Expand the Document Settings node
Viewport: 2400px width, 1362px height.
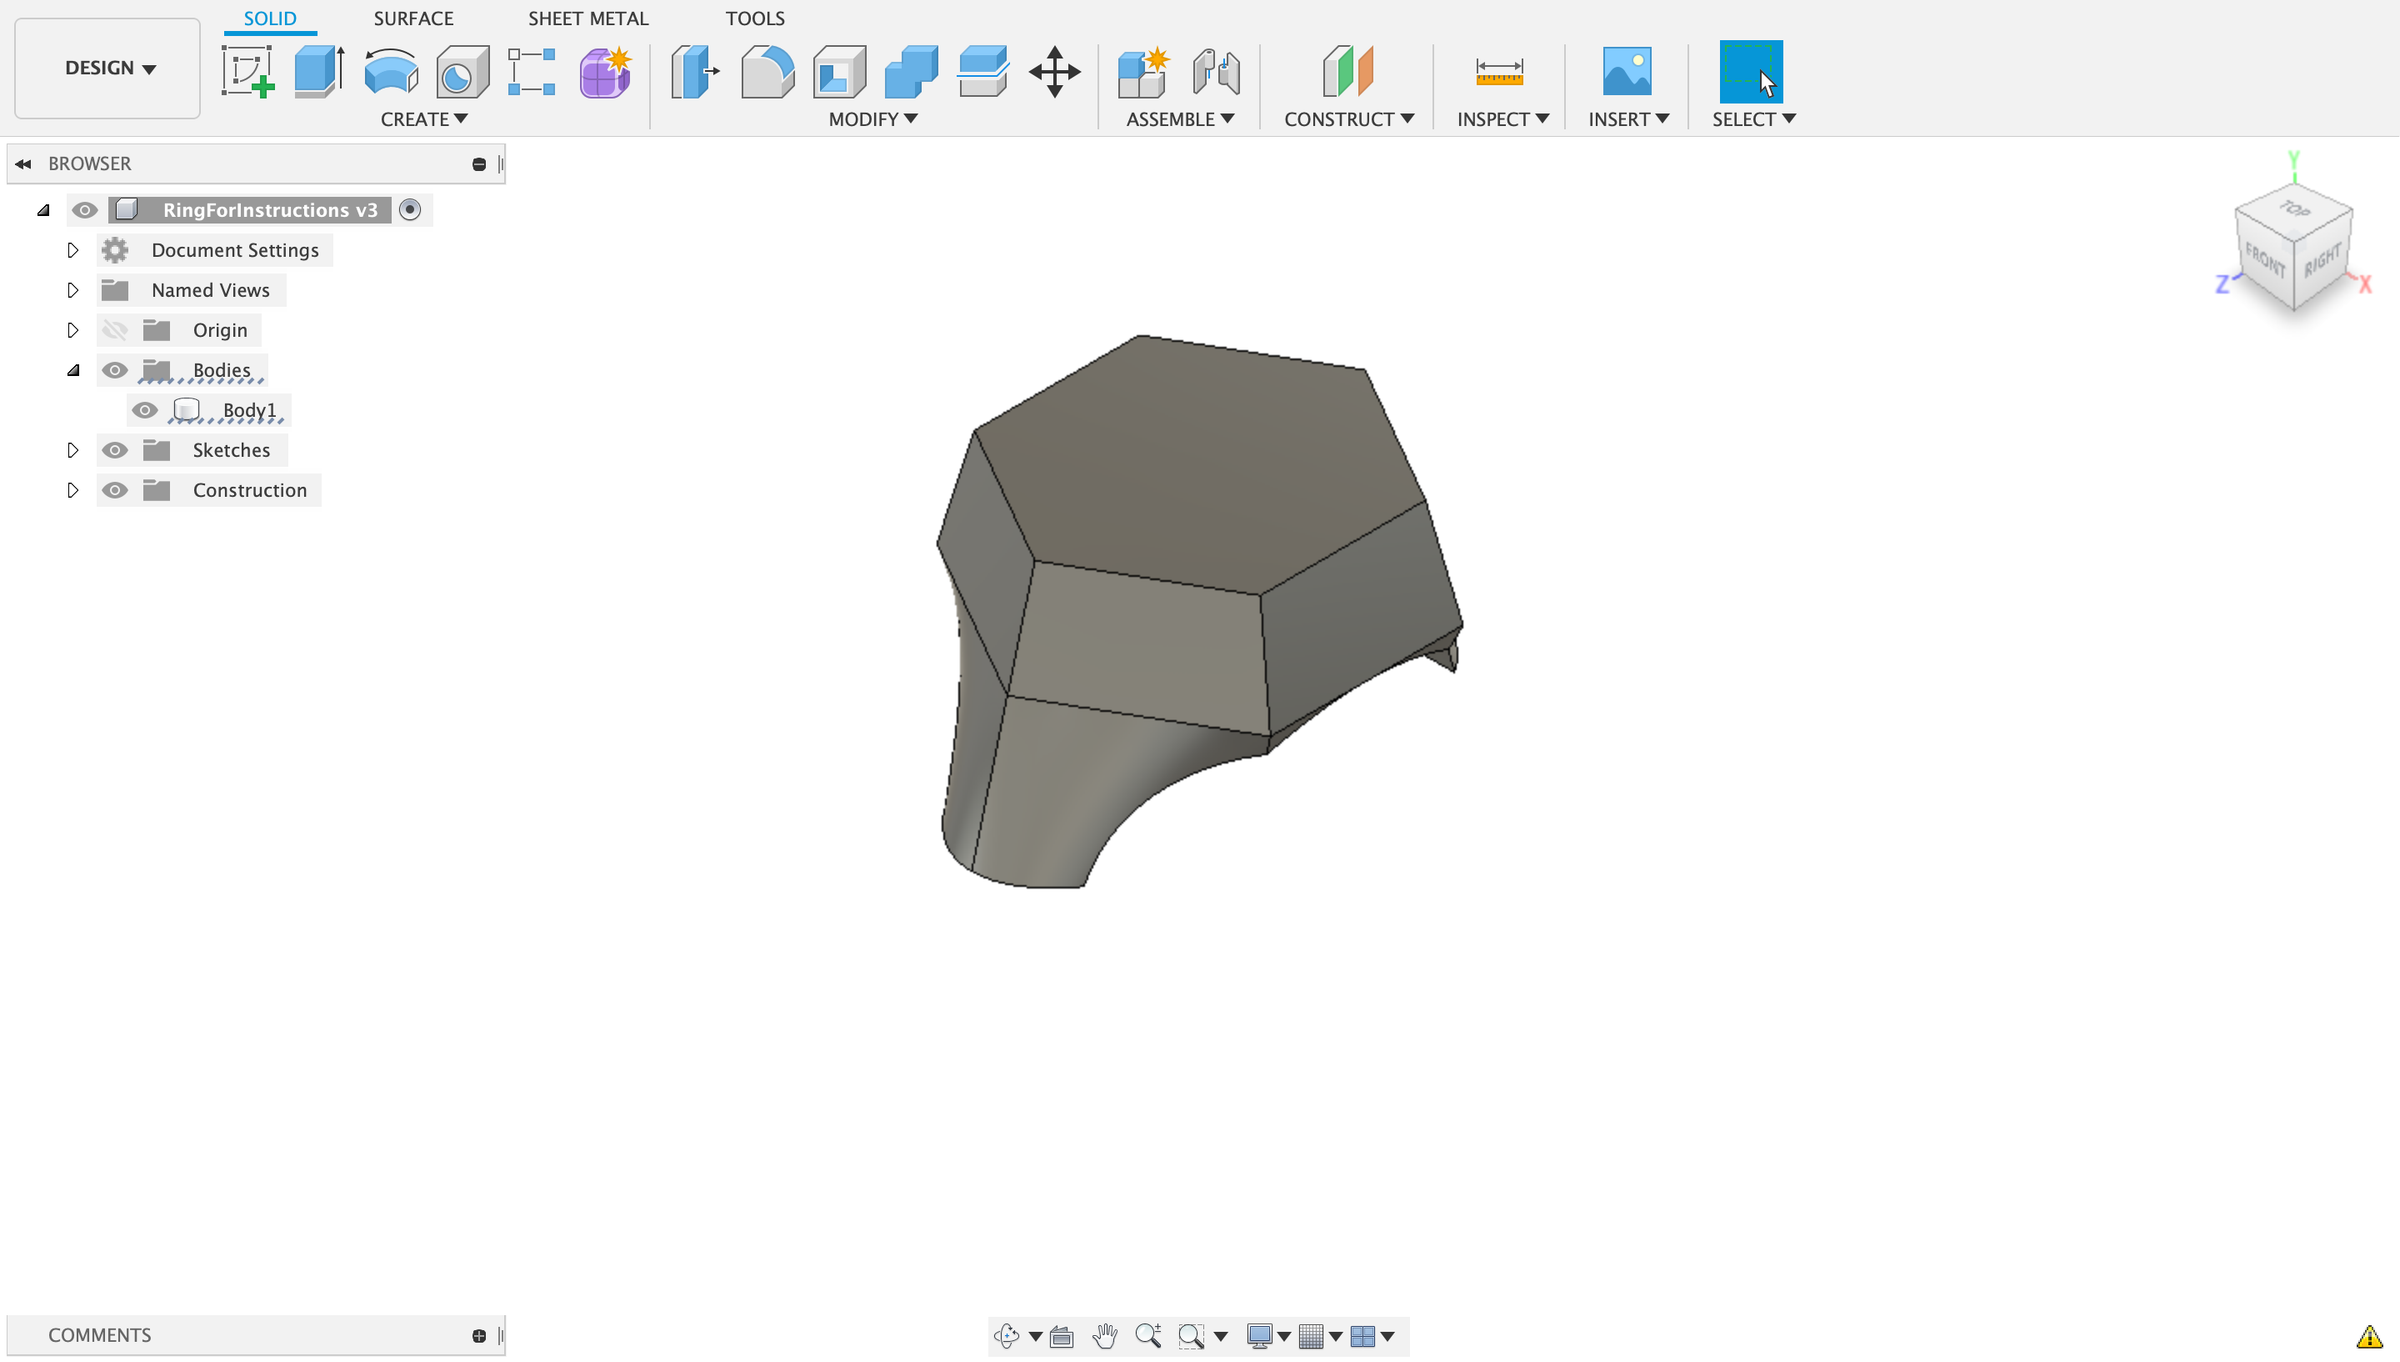pyautogui.click(x=73, y=250)
